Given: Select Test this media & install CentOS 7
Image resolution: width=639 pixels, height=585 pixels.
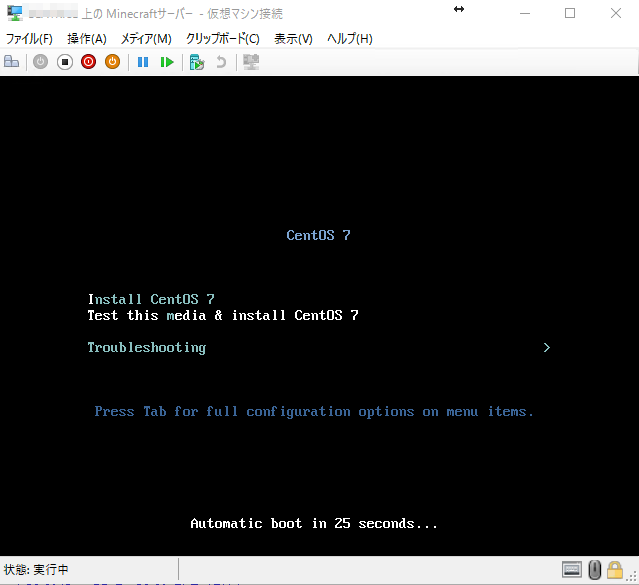Looking at the screenshot, I should click(x=223, y=315).
